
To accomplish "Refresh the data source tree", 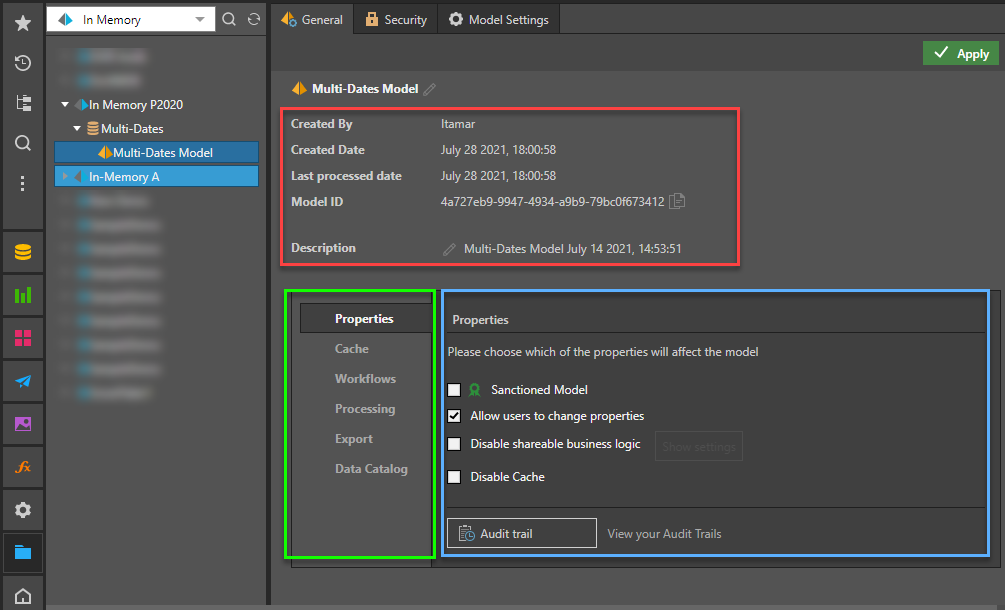I will 254,19.
